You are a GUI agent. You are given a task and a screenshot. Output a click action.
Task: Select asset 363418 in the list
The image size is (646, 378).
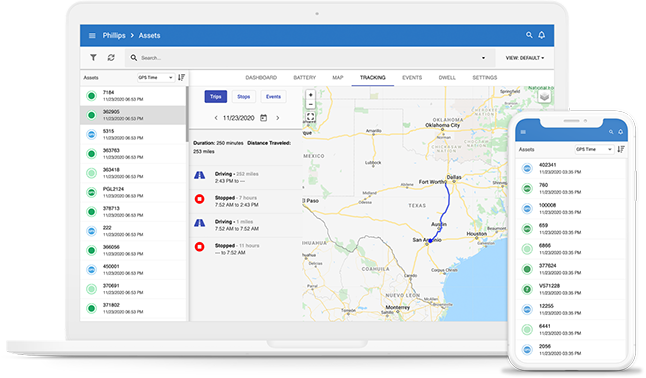[133, 173]
